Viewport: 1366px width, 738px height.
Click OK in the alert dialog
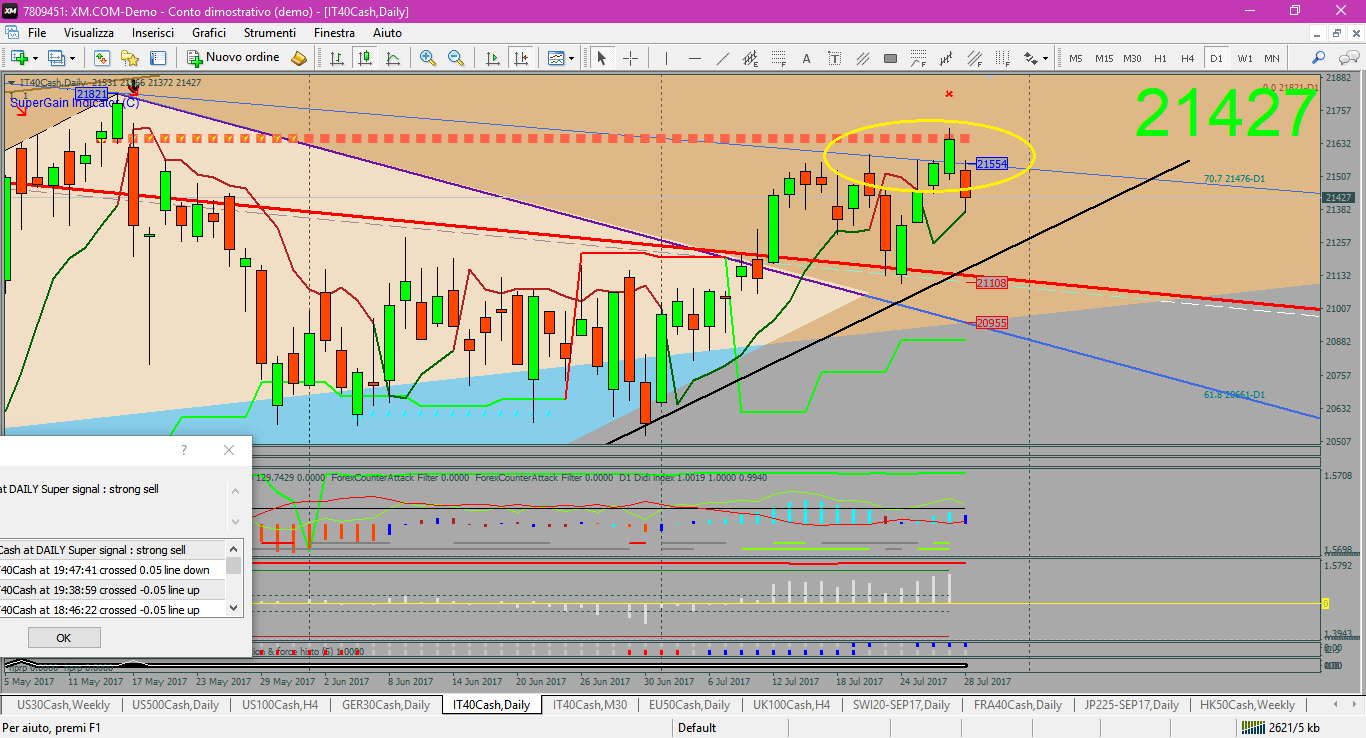click(64, 637)
